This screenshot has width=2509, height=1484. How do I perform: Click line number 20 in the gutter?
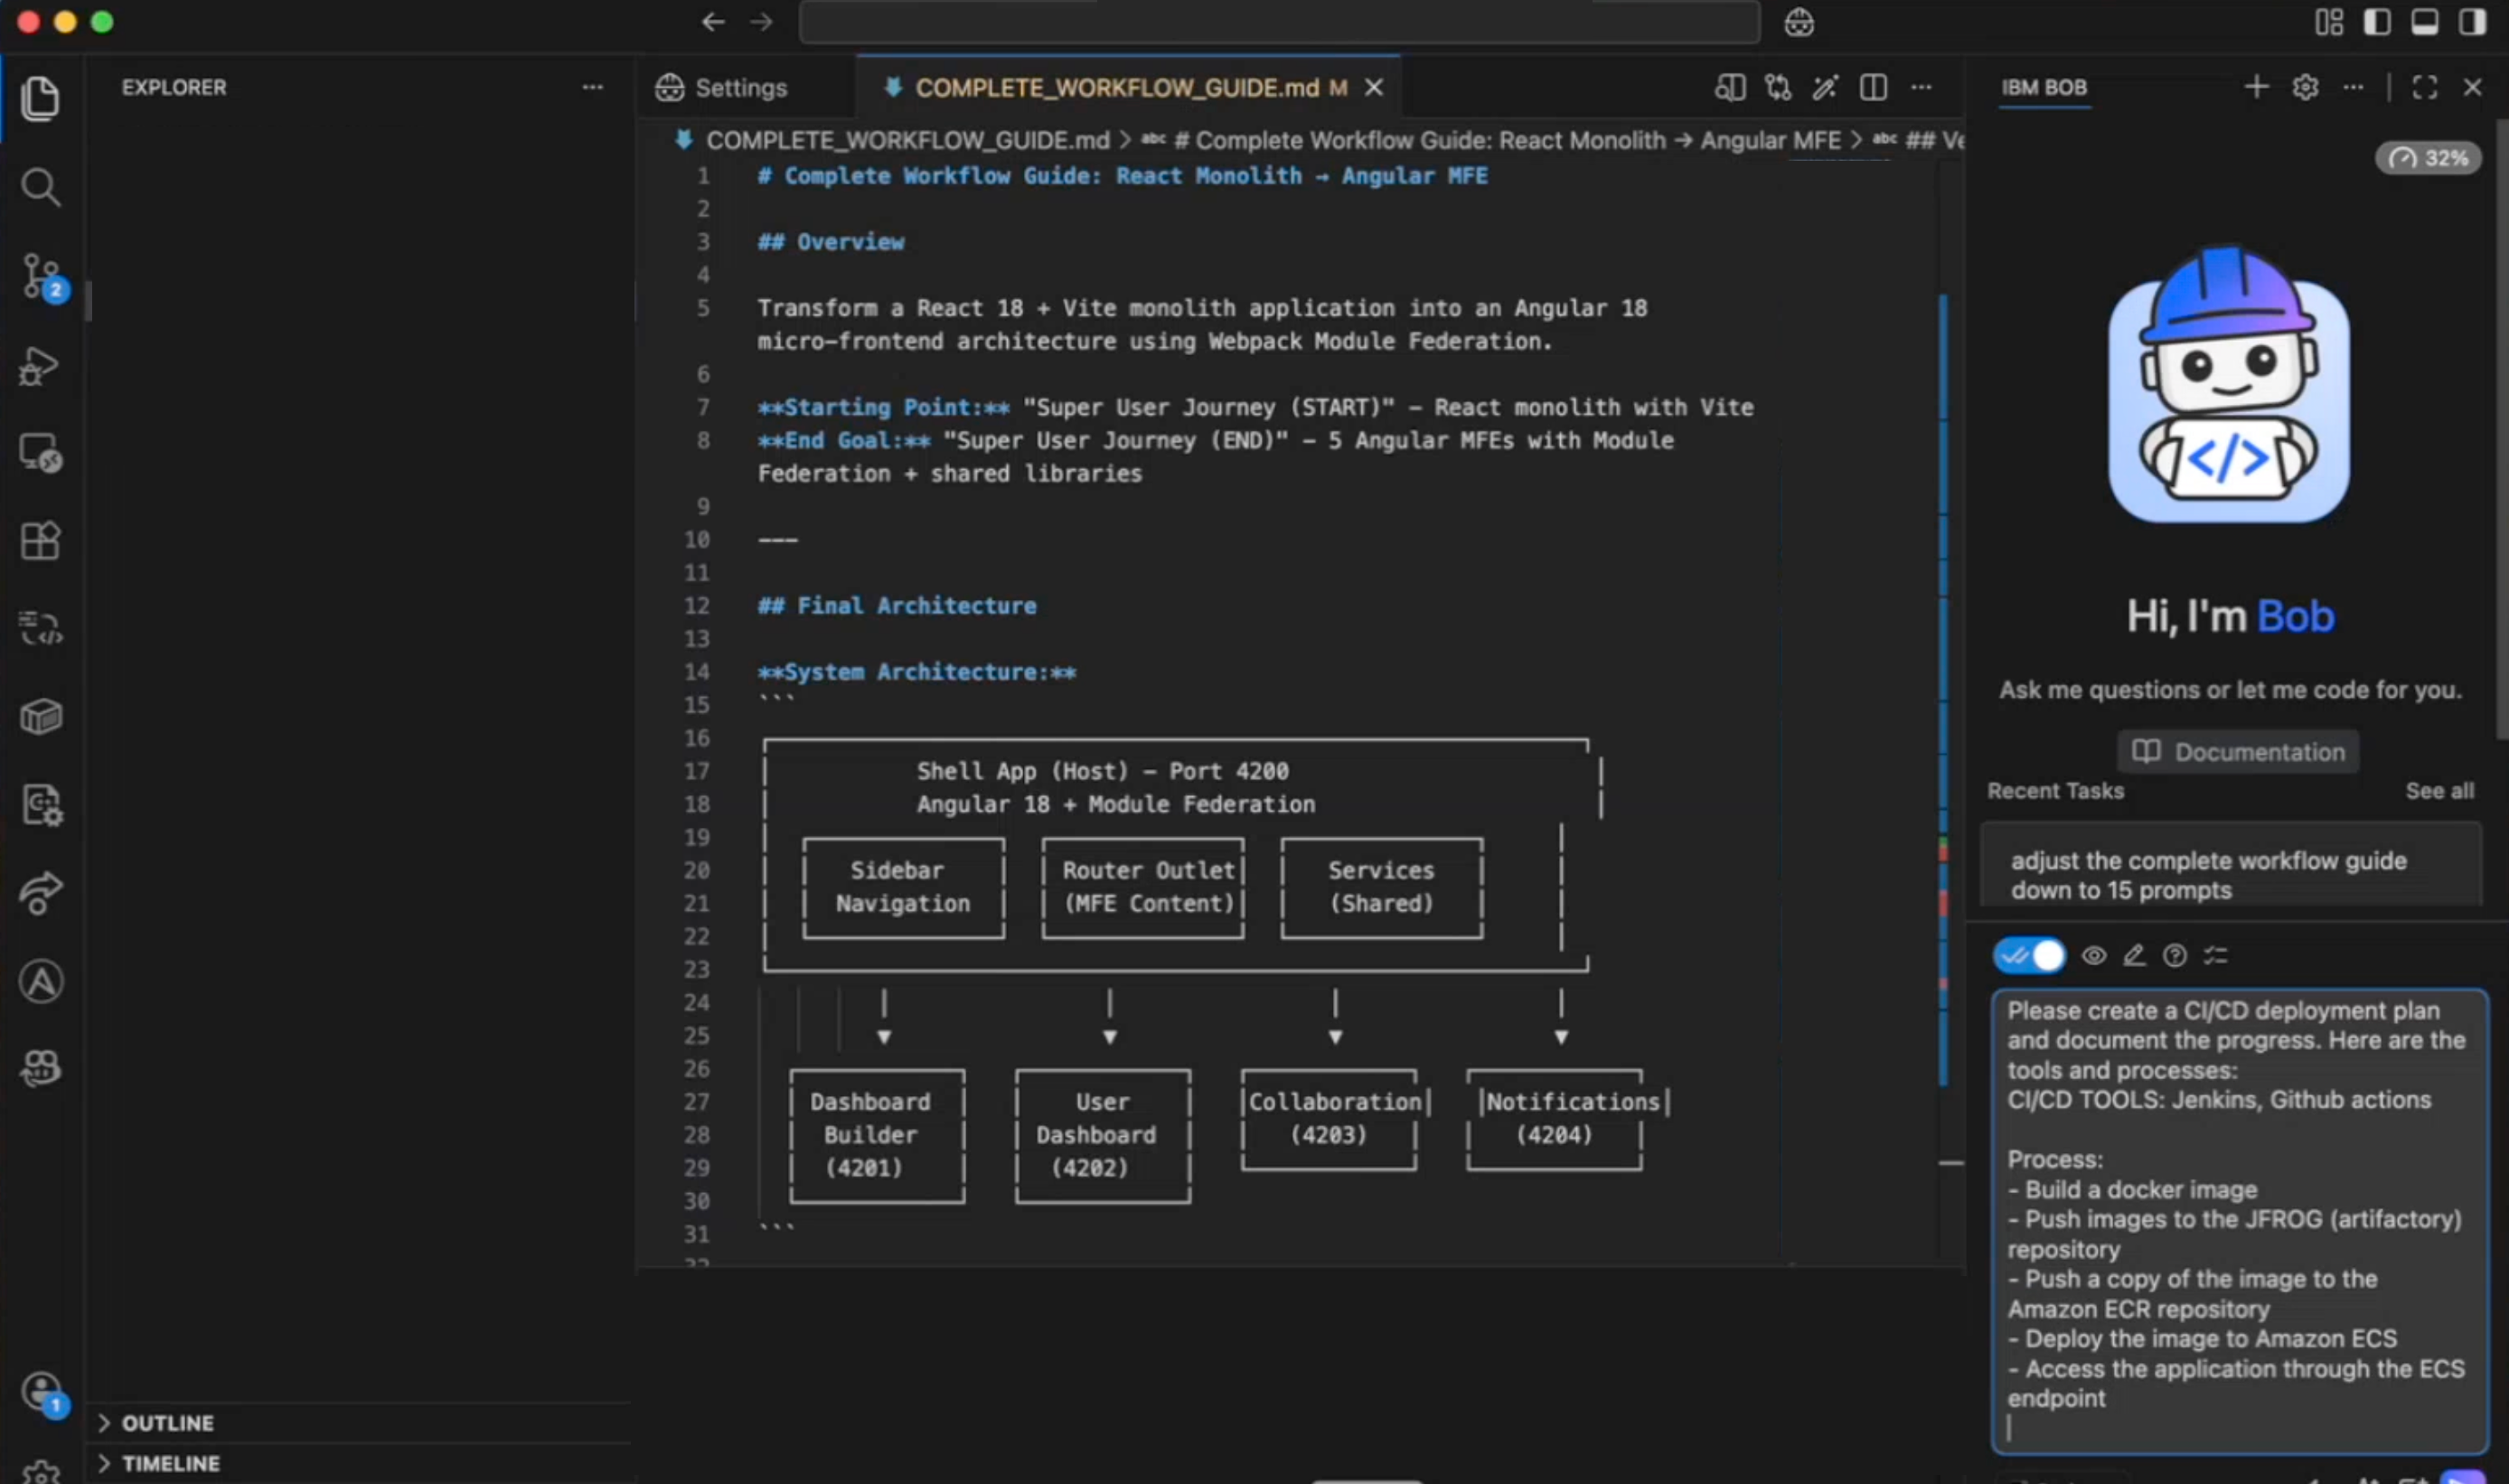696,870
